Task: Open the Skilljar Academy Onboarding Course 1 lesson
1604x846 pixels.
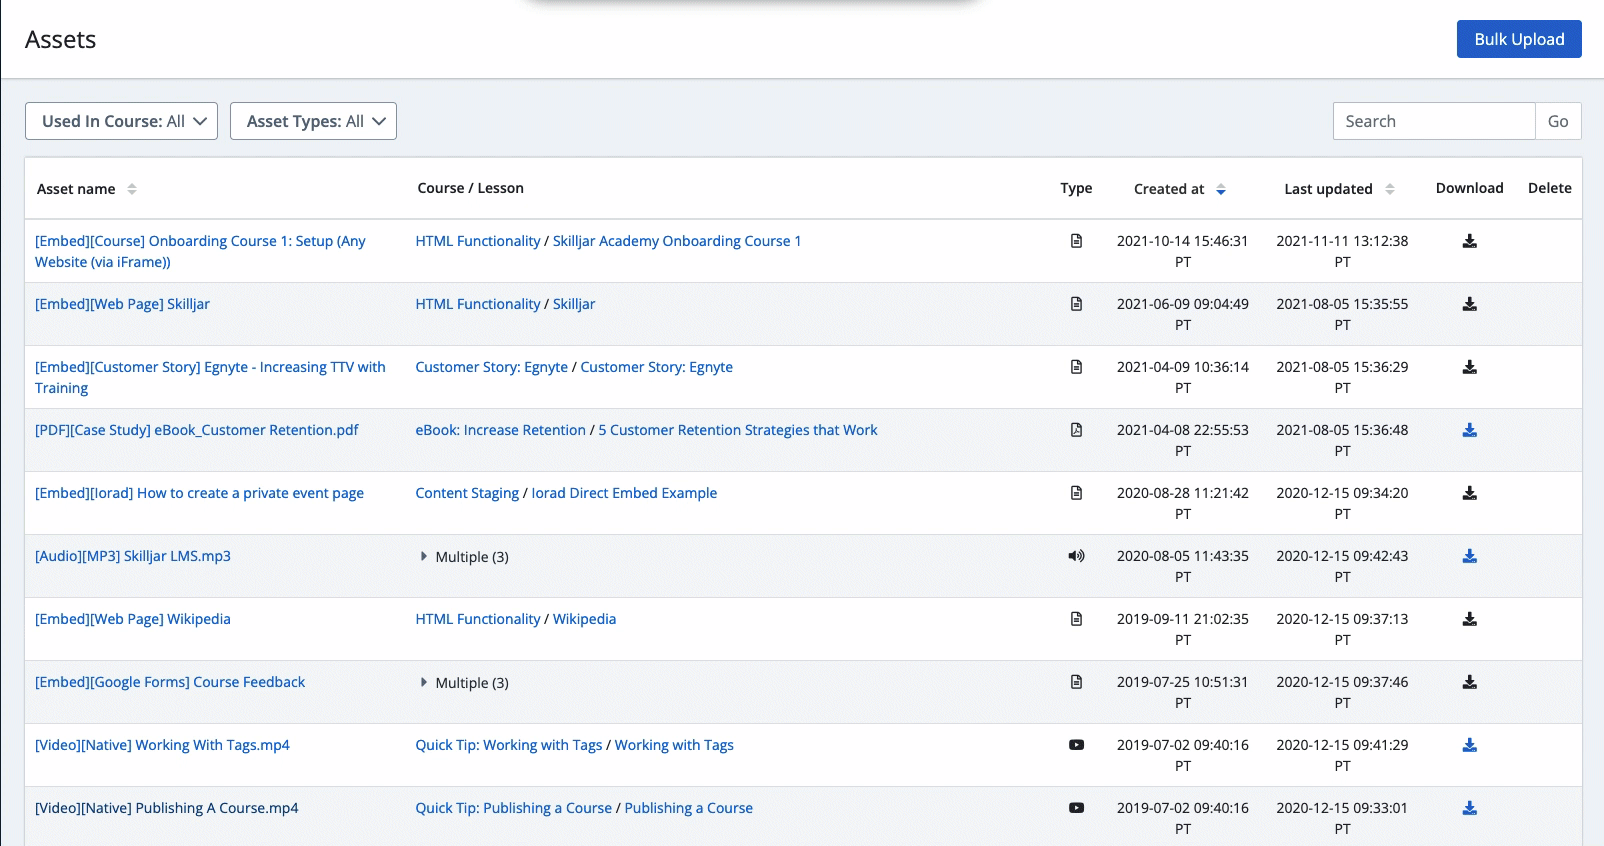Action: click(677, 241)
